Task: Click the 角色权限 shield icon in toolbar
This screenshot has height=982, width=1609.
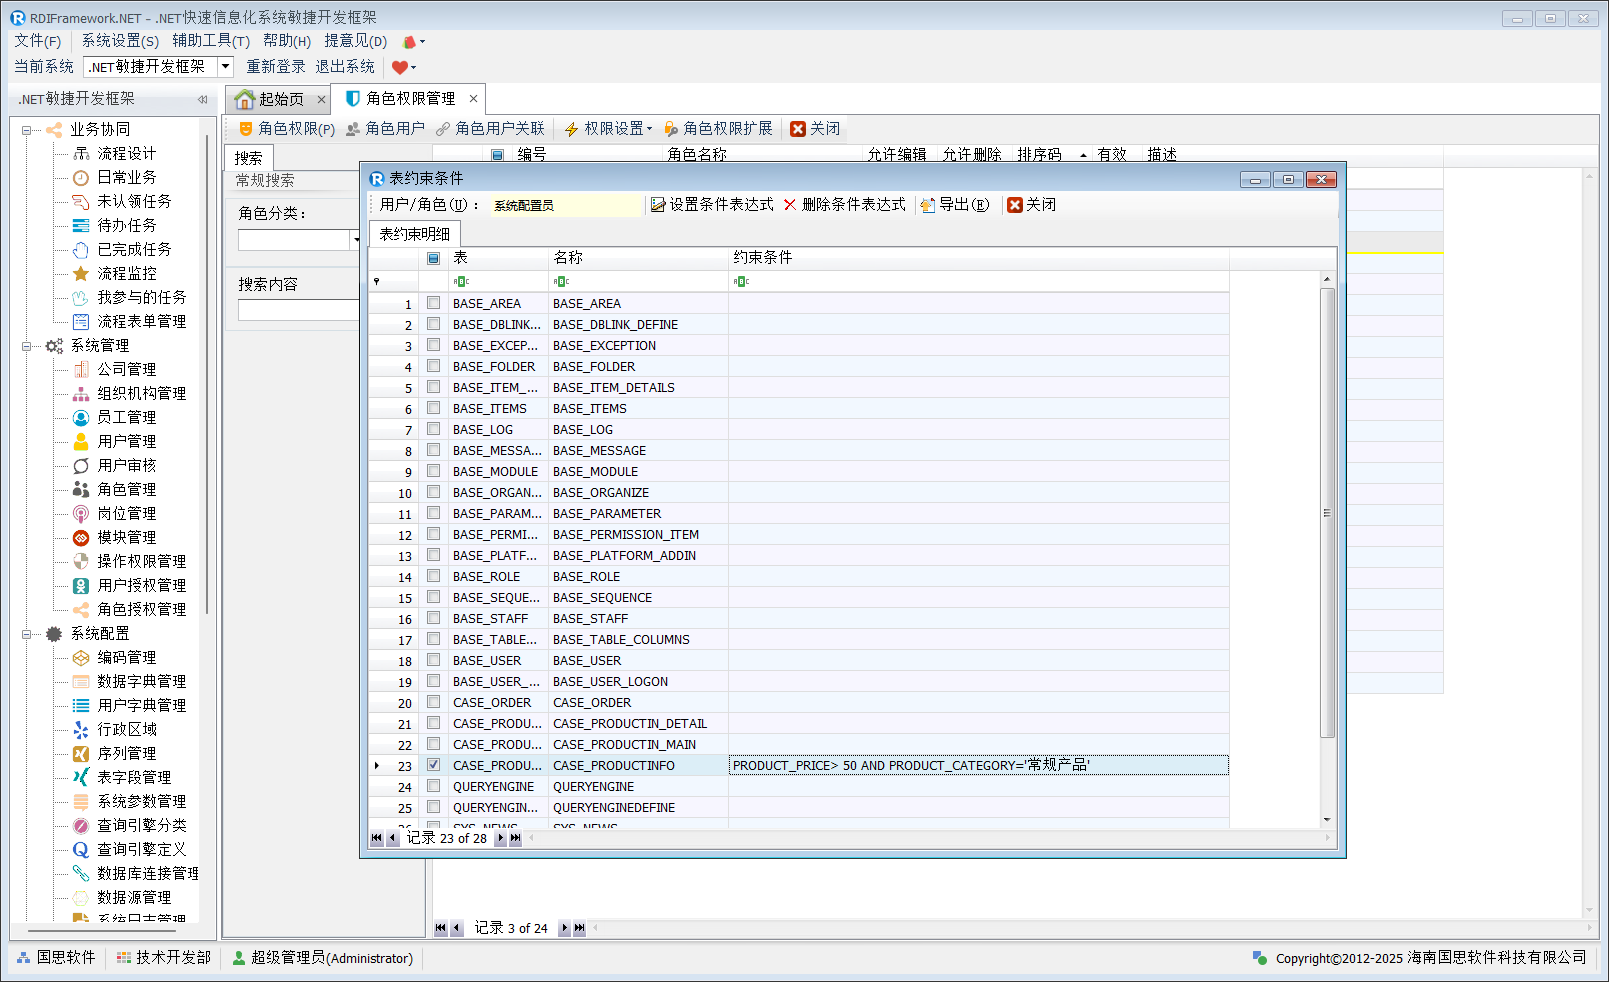Action: point(245,129)
